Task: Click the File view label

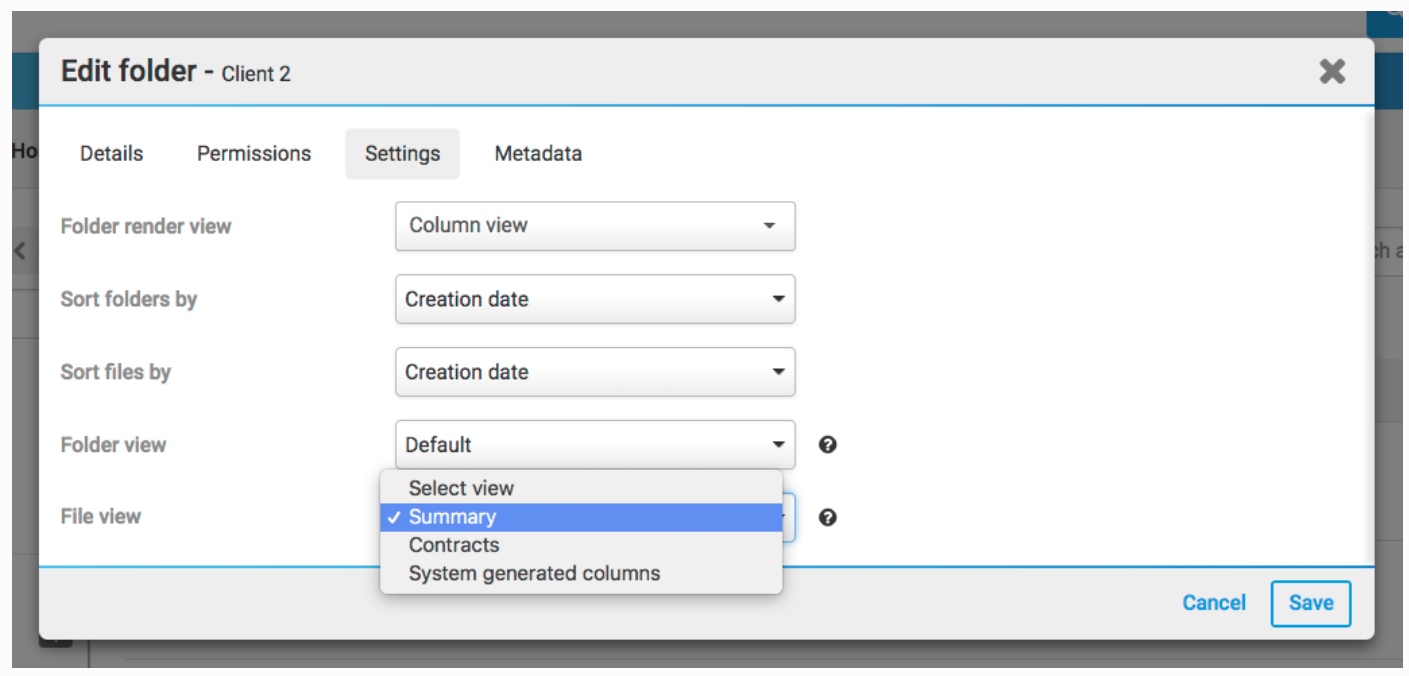Action: click(101, 517)
